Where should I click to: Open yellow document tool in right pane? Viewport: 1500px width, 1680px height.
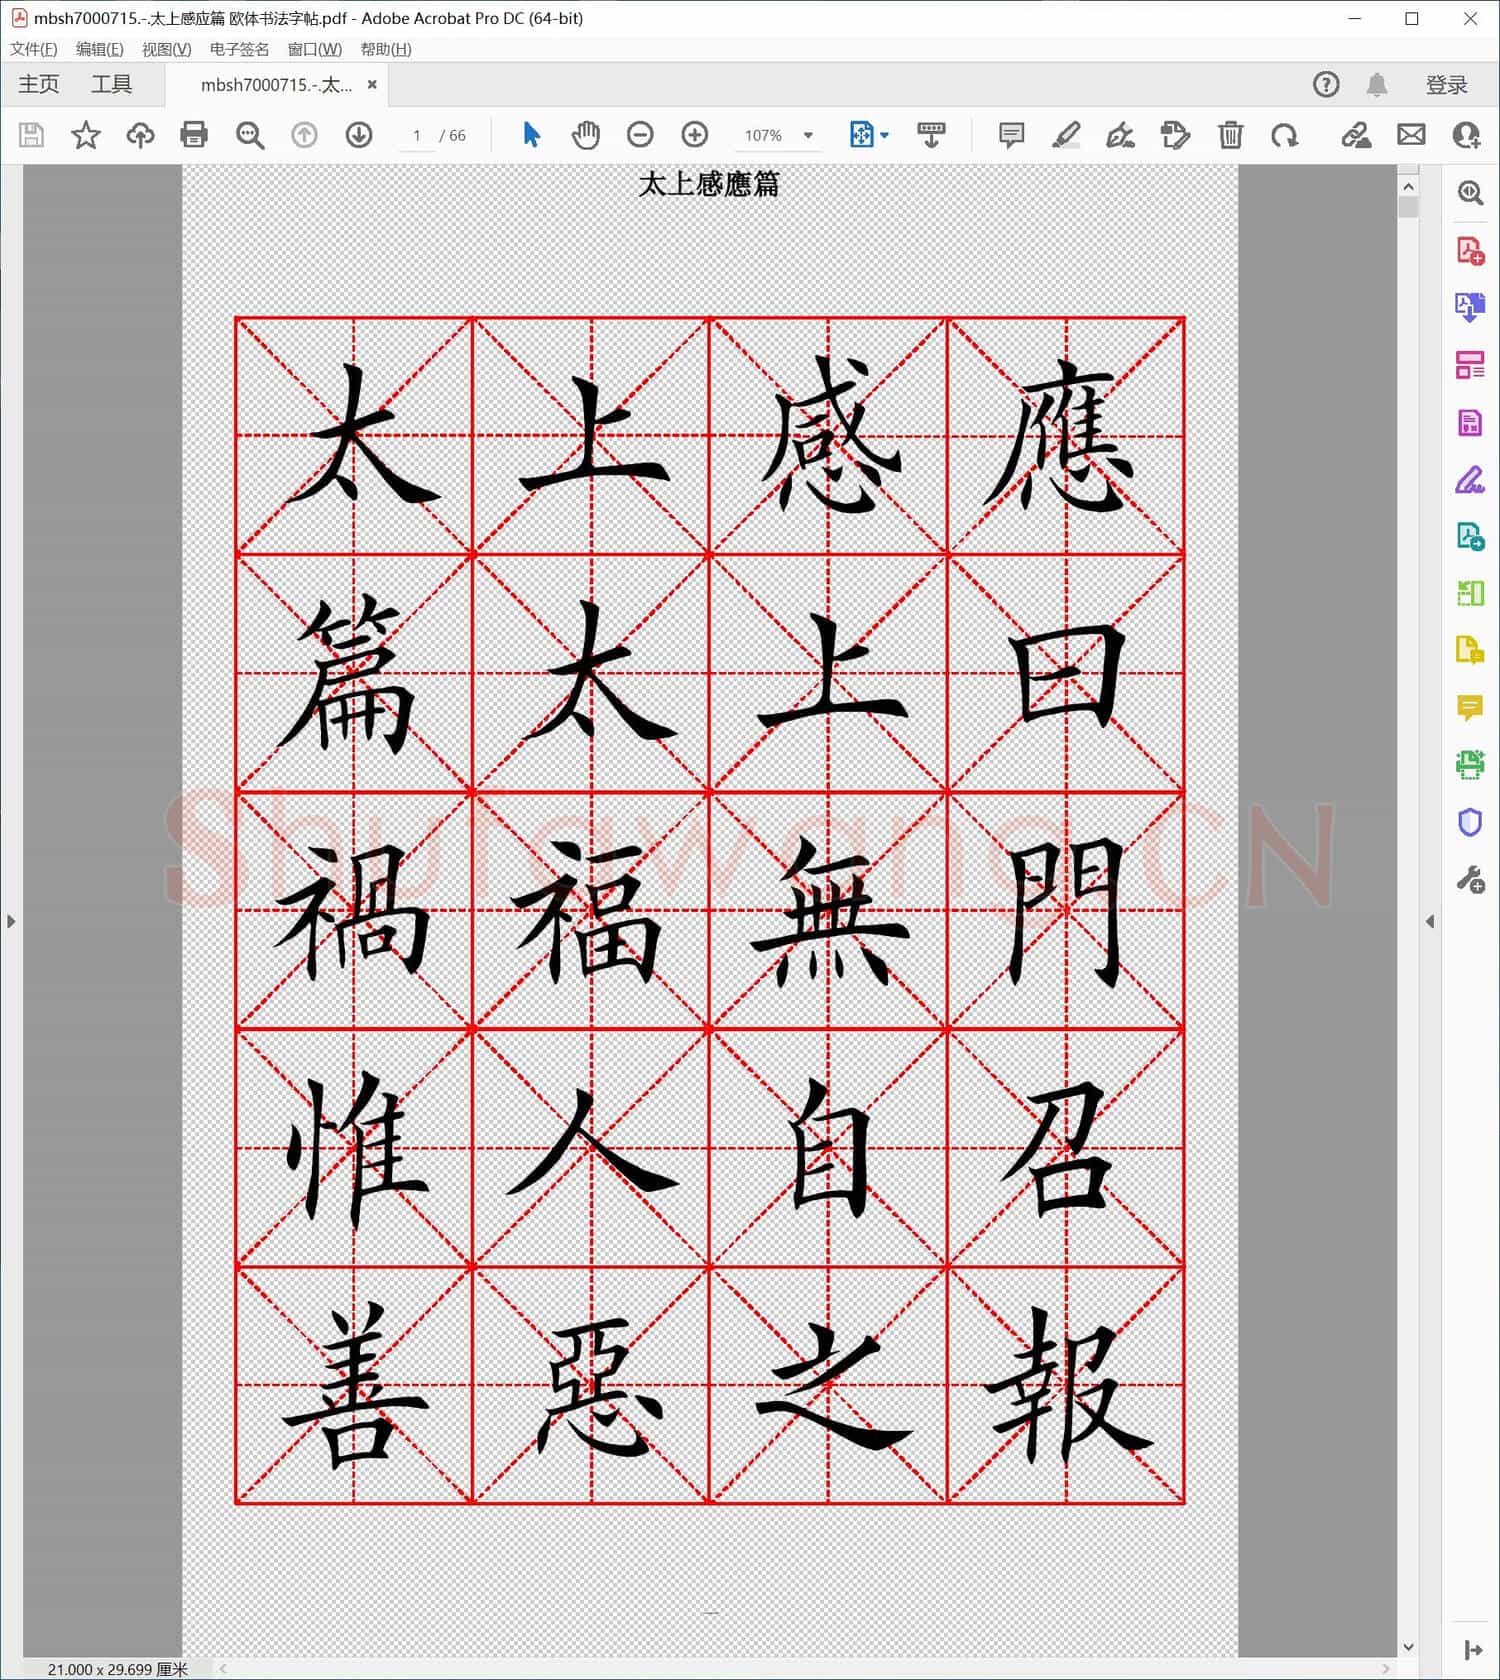coord(1470,651)
